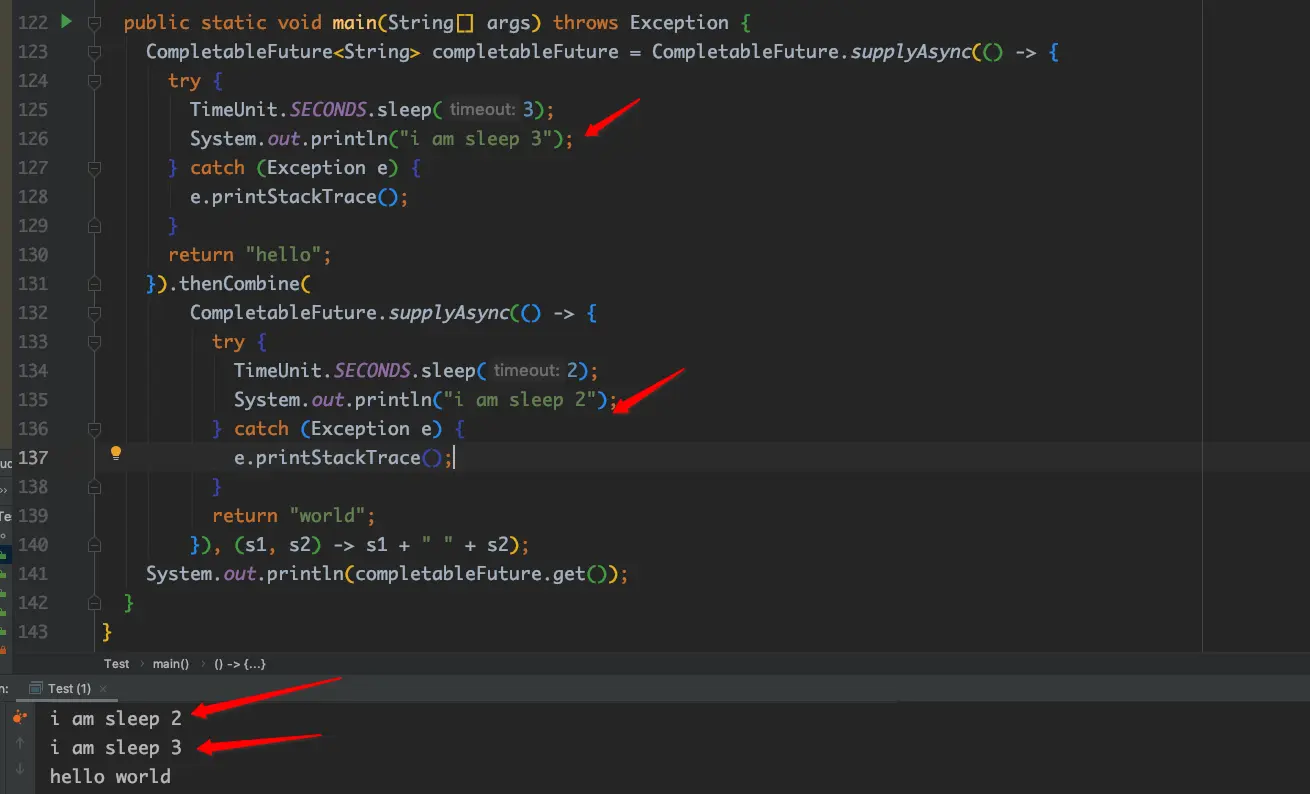
Task: Click the (s1, s2) lambda parameters
Action: click(278, 544)
